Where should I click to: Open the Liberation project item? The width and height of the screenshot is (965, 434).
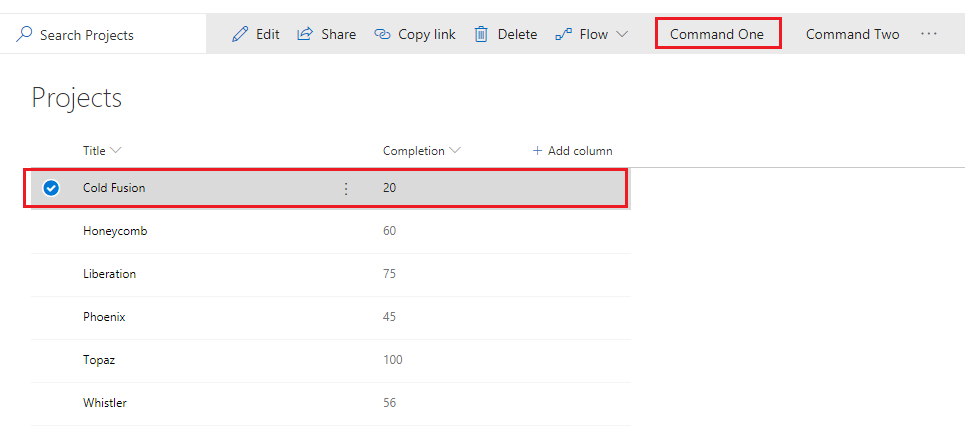(109, 274)
